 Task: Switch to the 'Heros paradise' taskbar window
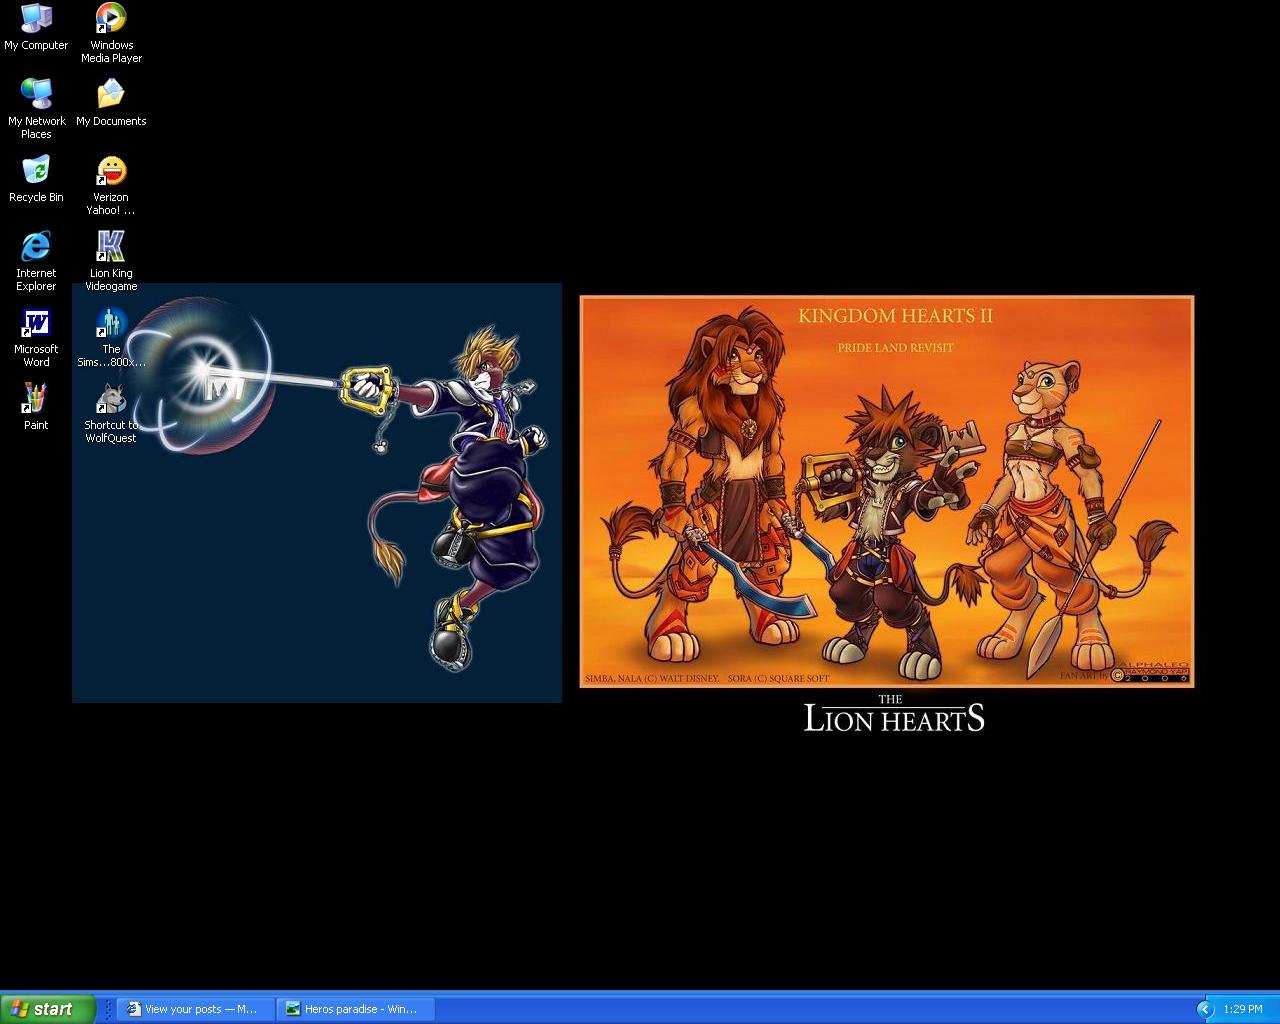point(356,1009)
